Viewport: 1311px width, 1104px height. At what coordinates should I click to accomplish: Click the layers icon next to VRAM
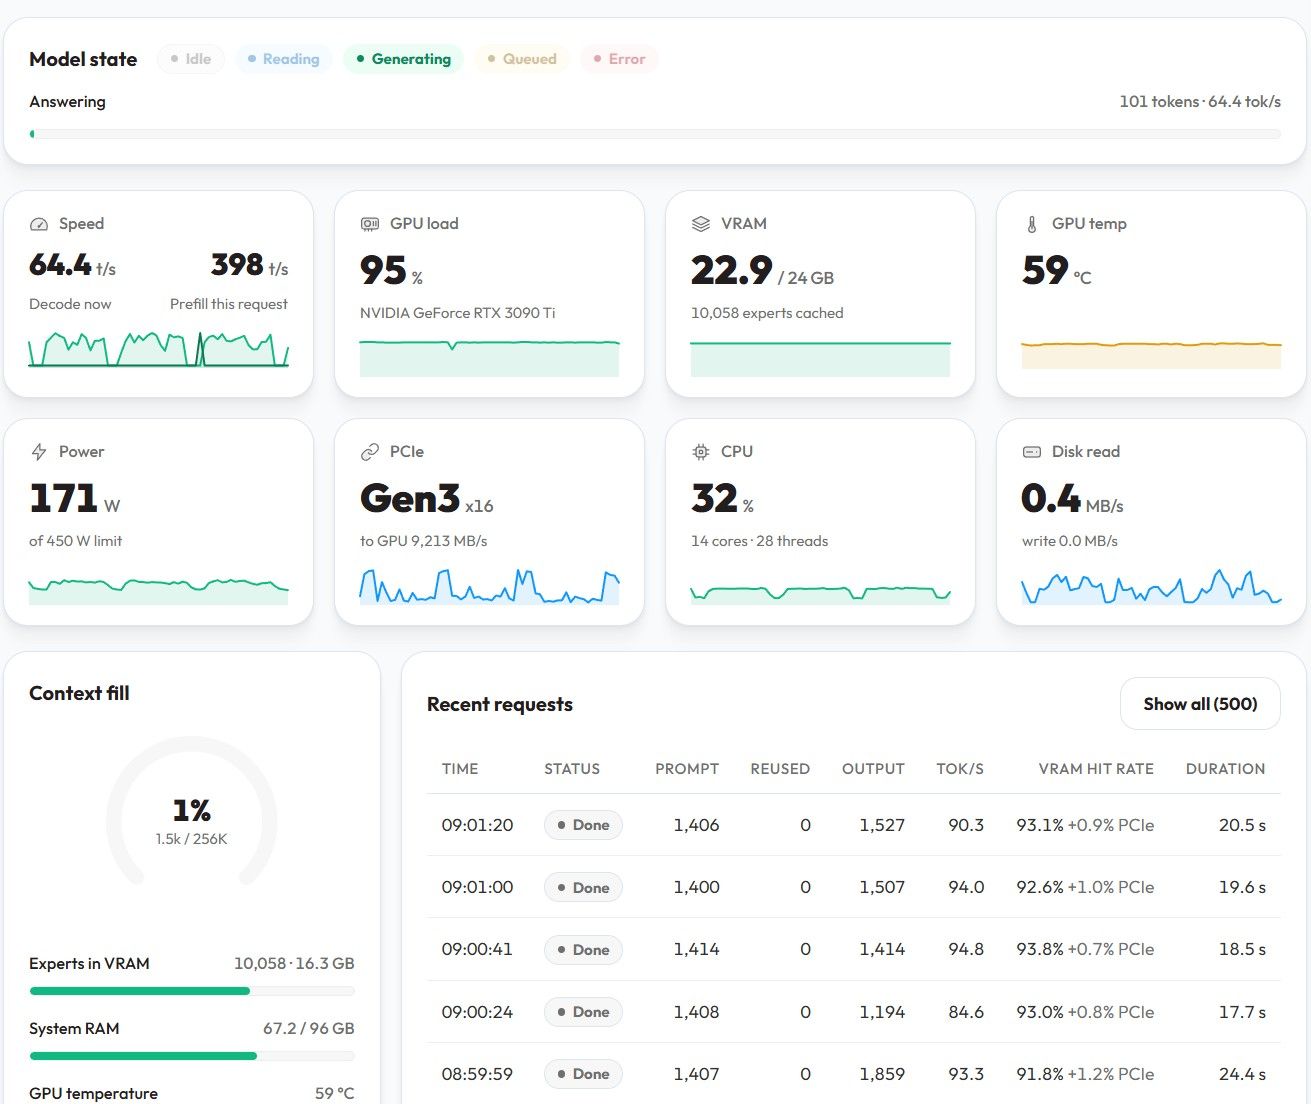point(701,224)
